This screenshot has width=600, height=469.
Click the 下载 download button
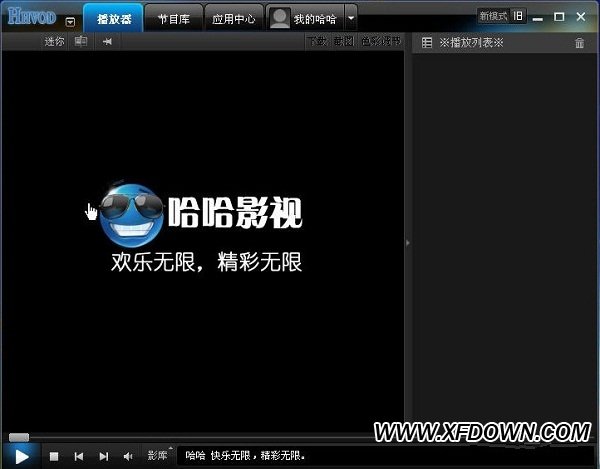318,41
